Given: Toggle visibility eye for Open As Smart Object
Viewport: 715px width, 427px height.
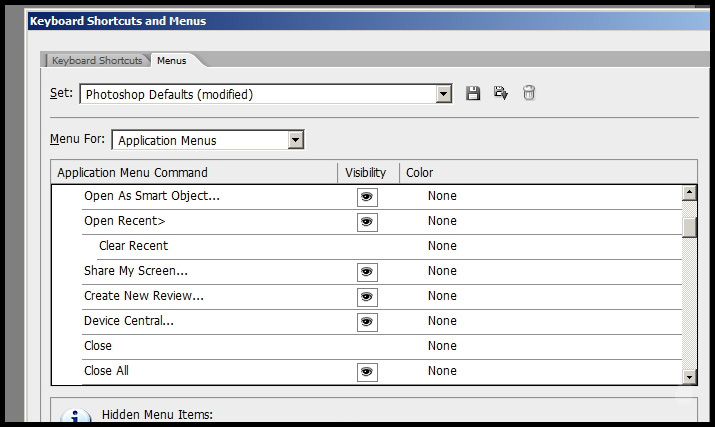Looking at the screenshot, I should click(367, 197).
